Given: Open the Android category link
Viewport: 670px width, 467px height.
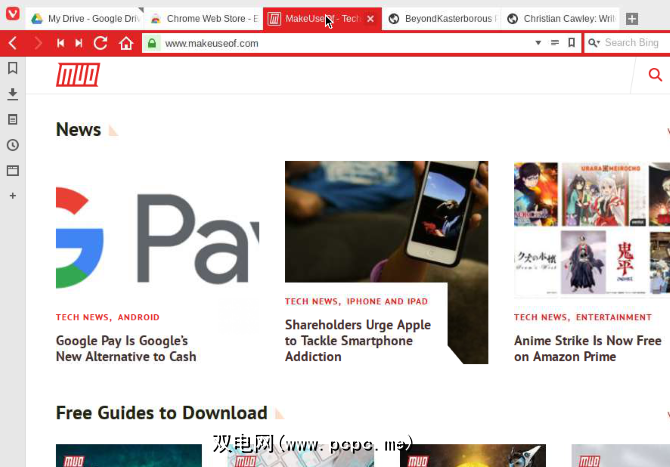Looking at the screenshot, I should [138, 317].
